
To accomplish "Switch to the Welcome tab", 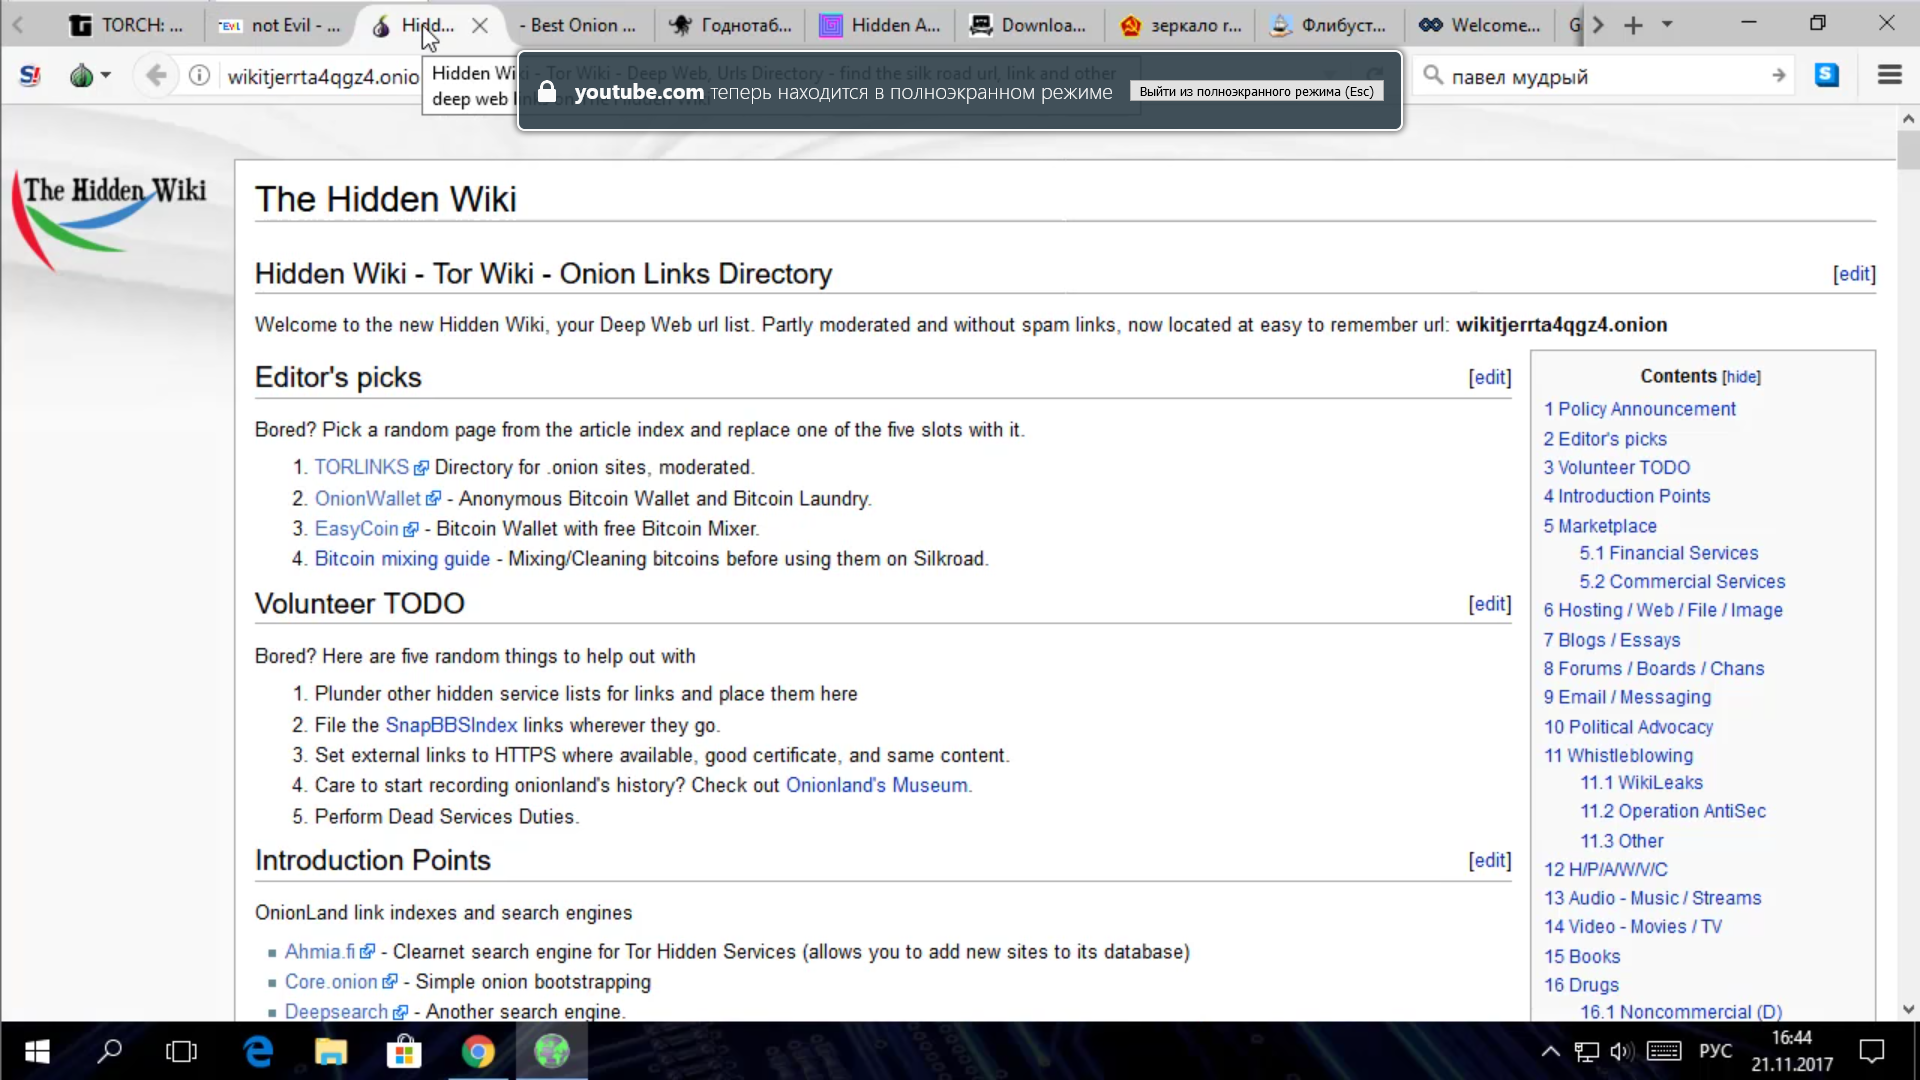I will coord(1481,26).
